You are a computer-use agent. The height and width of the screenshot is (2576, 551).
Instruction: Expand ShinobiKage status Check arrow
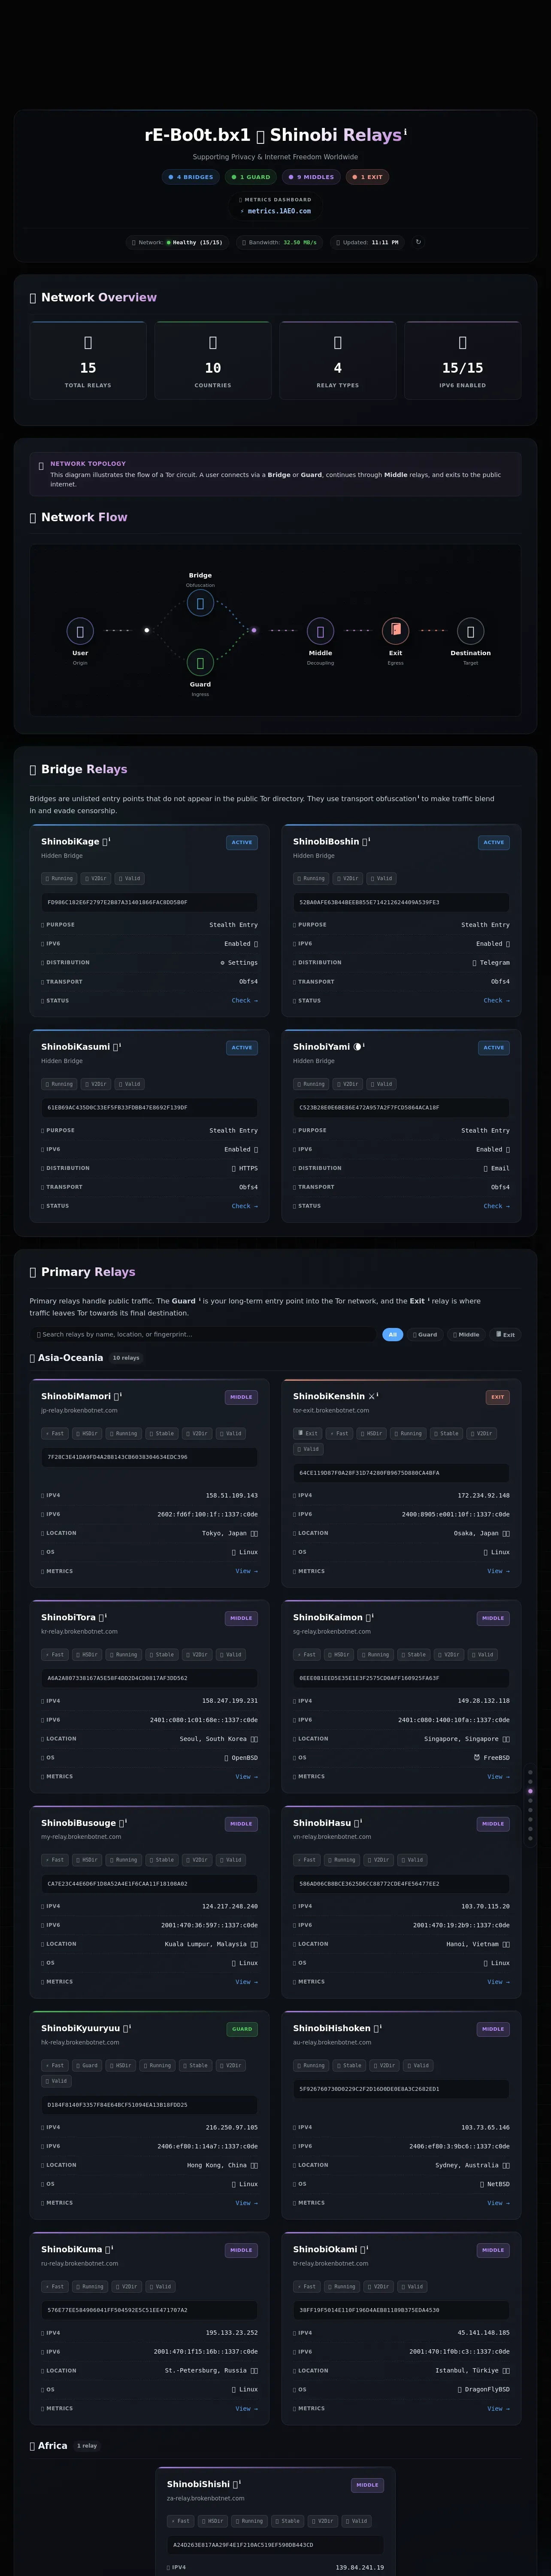pyautogui.click(x=244, y=1000)
